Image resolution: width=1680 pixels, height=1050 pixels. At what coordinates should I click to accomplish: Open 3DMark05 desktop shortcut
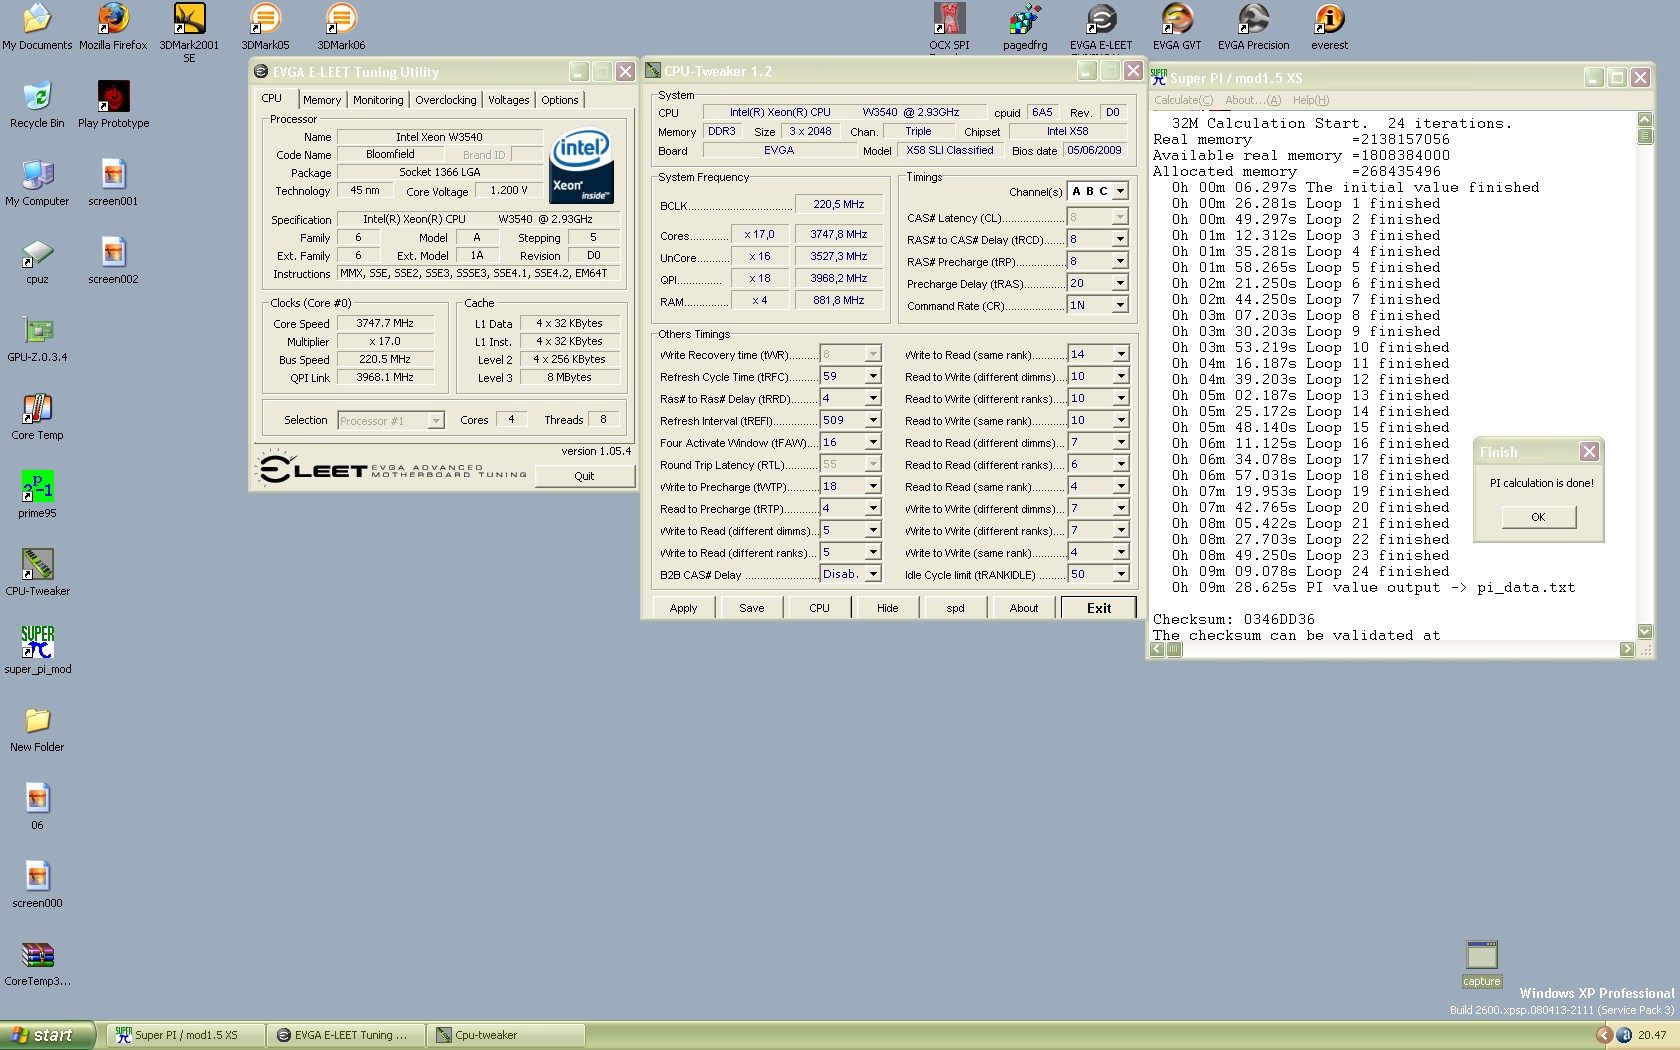pyautogui.click(x=265, y=26)
